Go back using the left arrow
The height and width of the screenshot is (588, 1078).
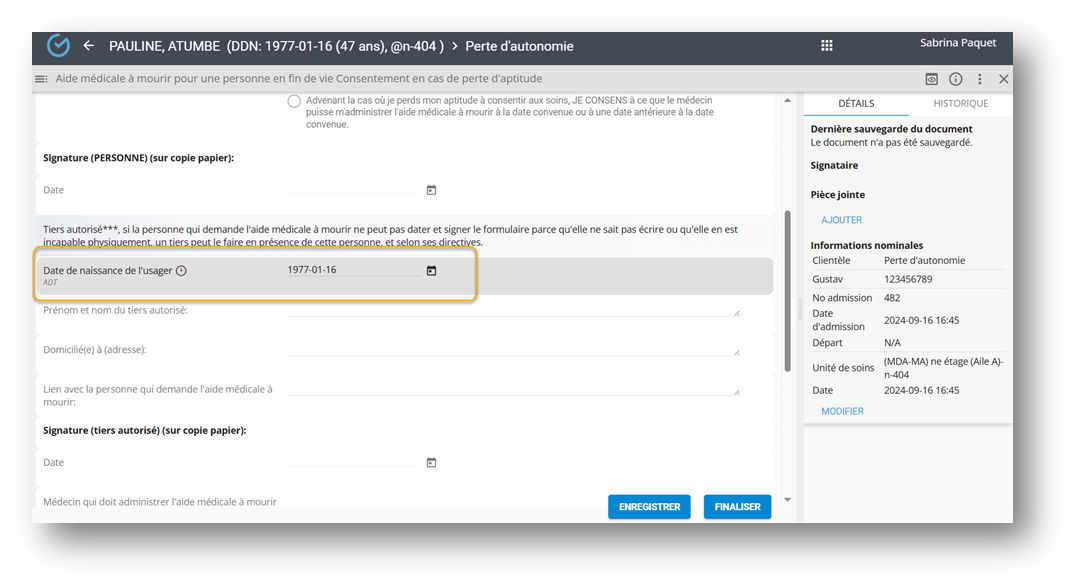(x=89, y=46)
